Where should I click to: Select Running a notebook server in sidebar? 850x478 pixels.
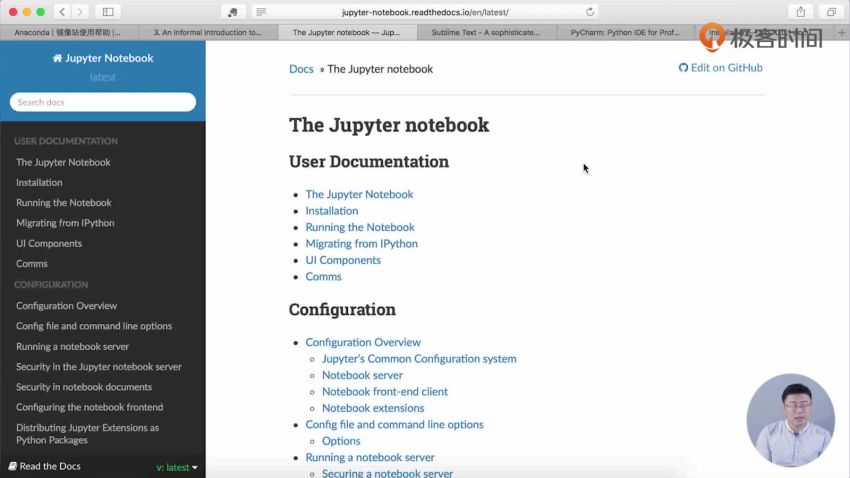point(72,346)
